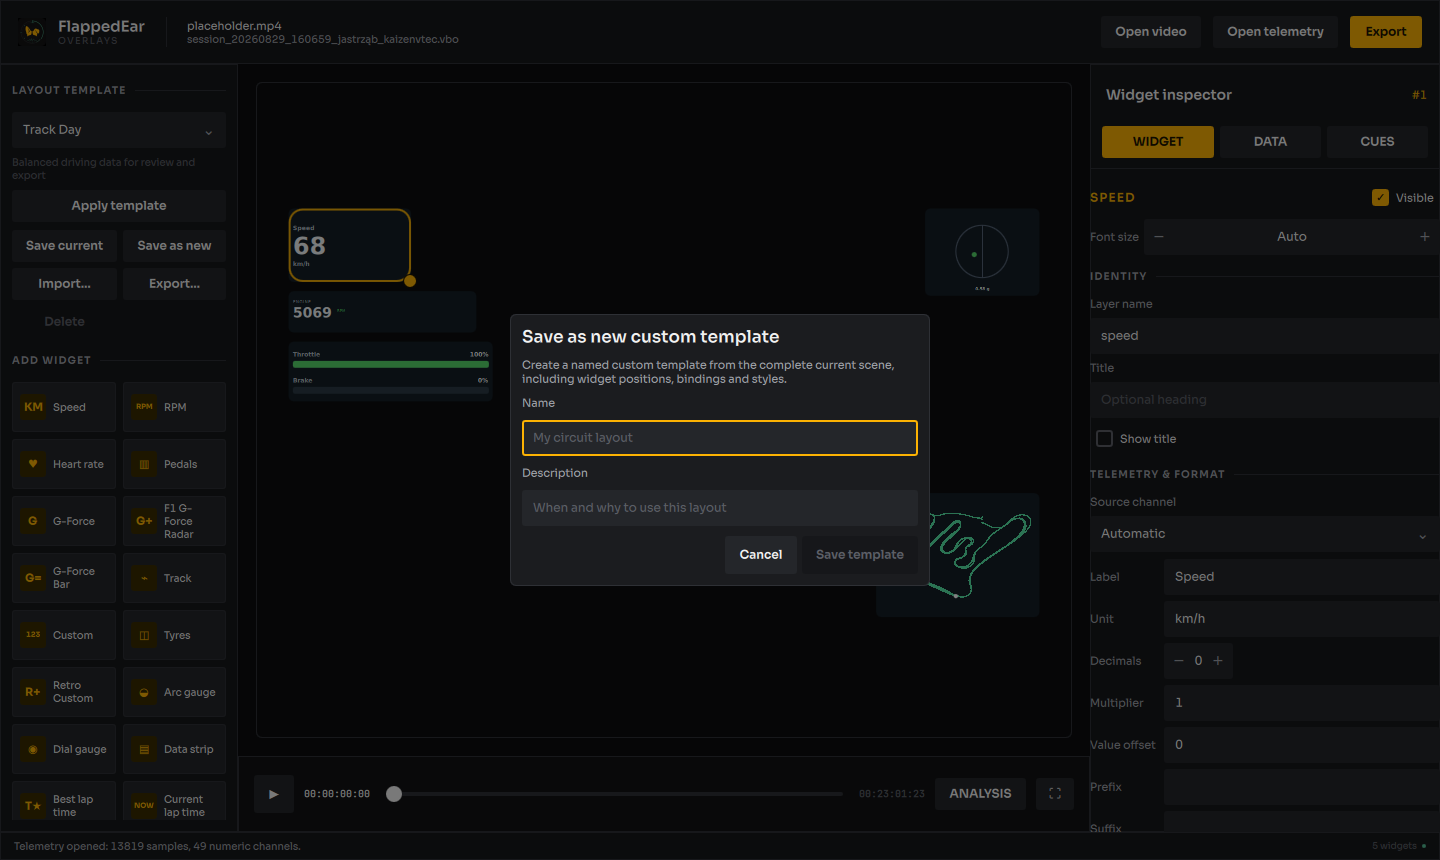Click the Save template button

860,554
